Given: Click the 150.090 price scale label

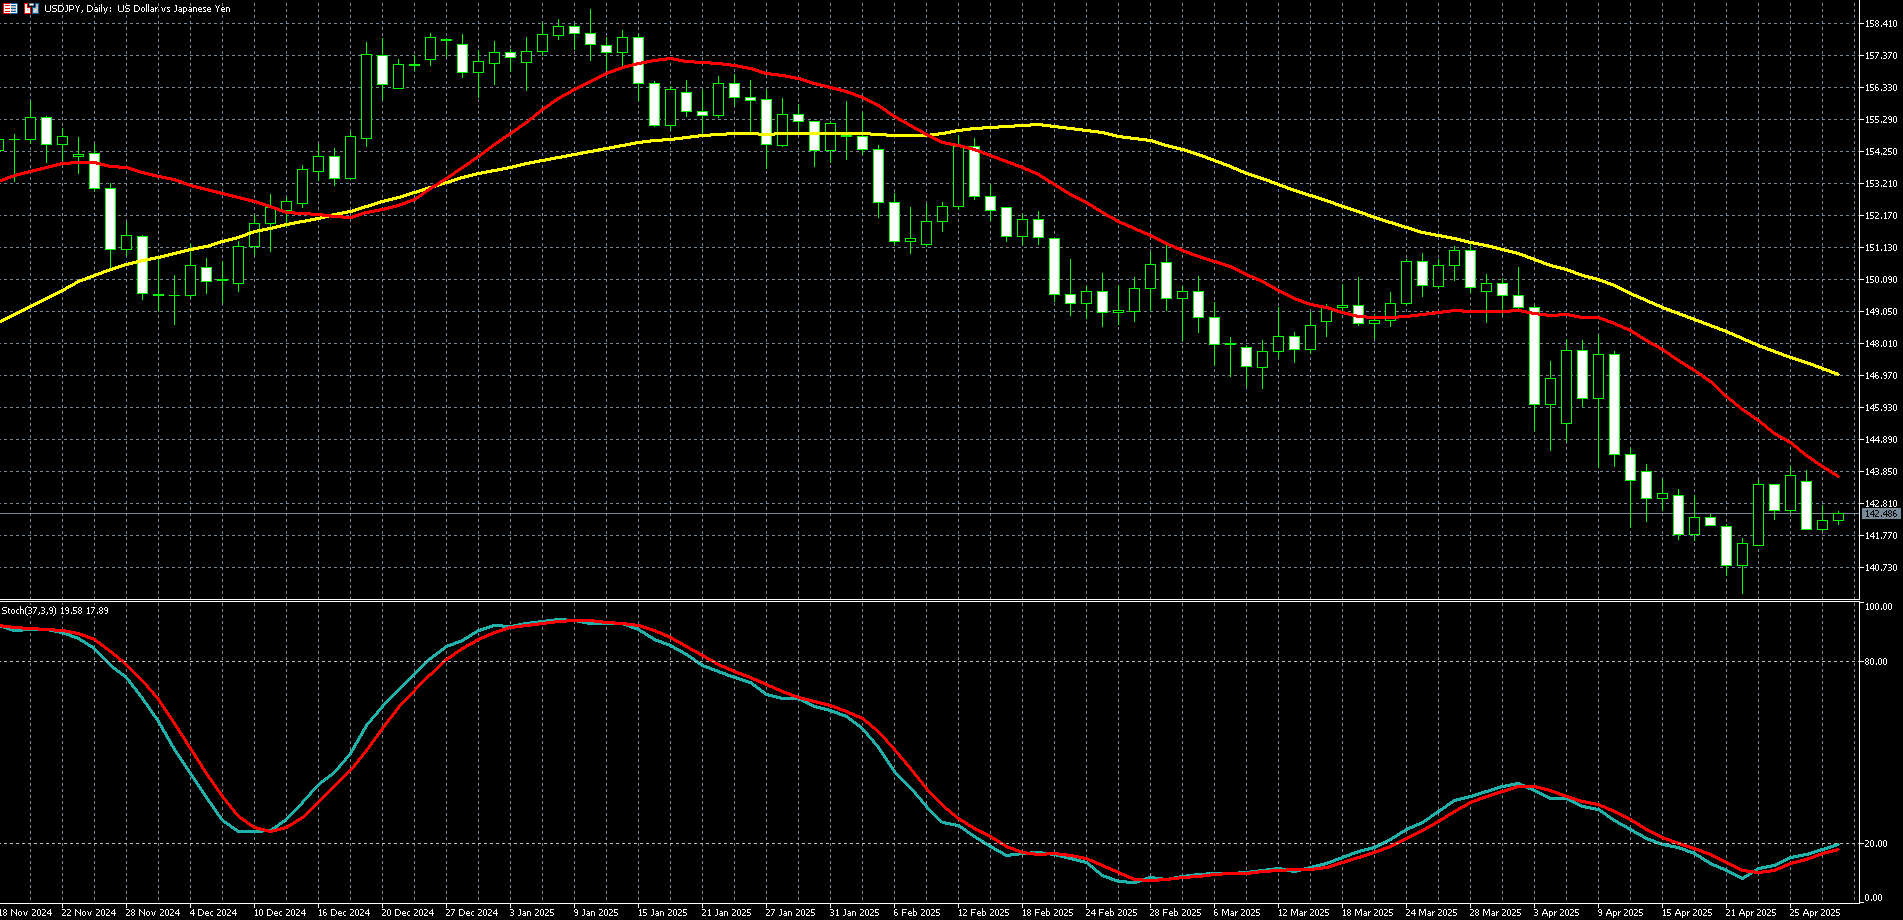Looking at the screenshot, I should tap(1881, 280).
